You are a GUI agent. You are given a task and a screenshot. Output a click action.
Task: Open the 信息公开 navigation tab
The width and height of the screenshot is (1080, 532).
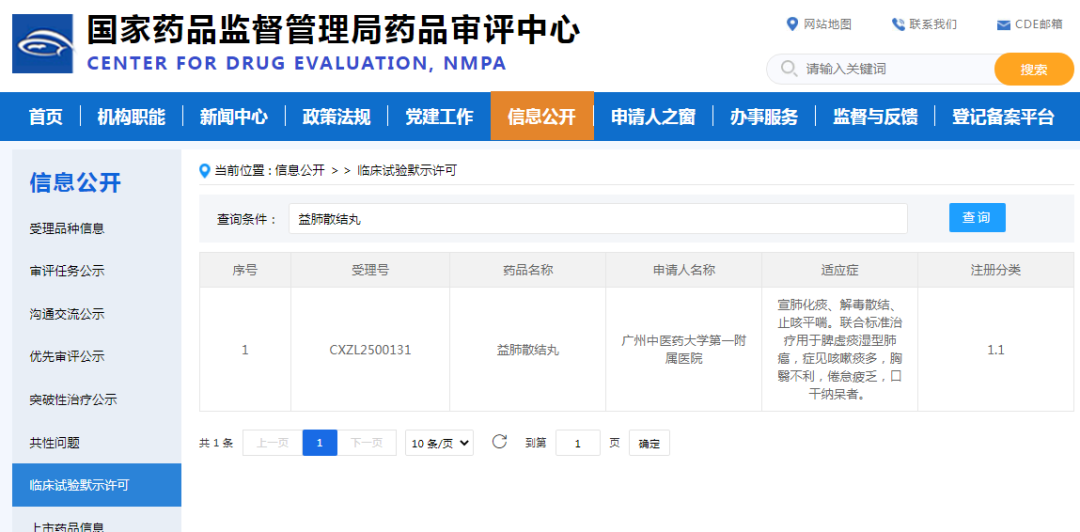pos(541,117)
